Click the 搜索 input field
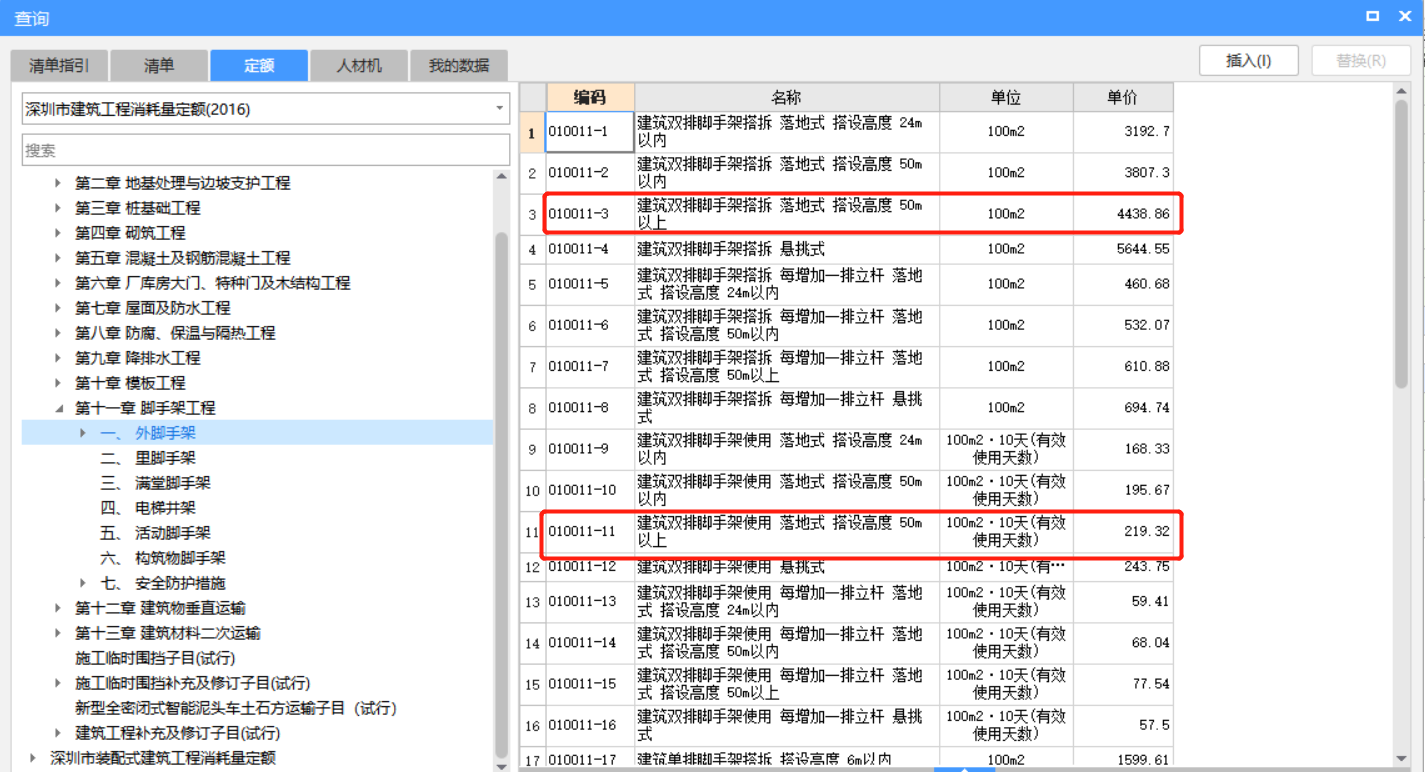This screenshot has height=772, width=1425. (x=266, y=150)
